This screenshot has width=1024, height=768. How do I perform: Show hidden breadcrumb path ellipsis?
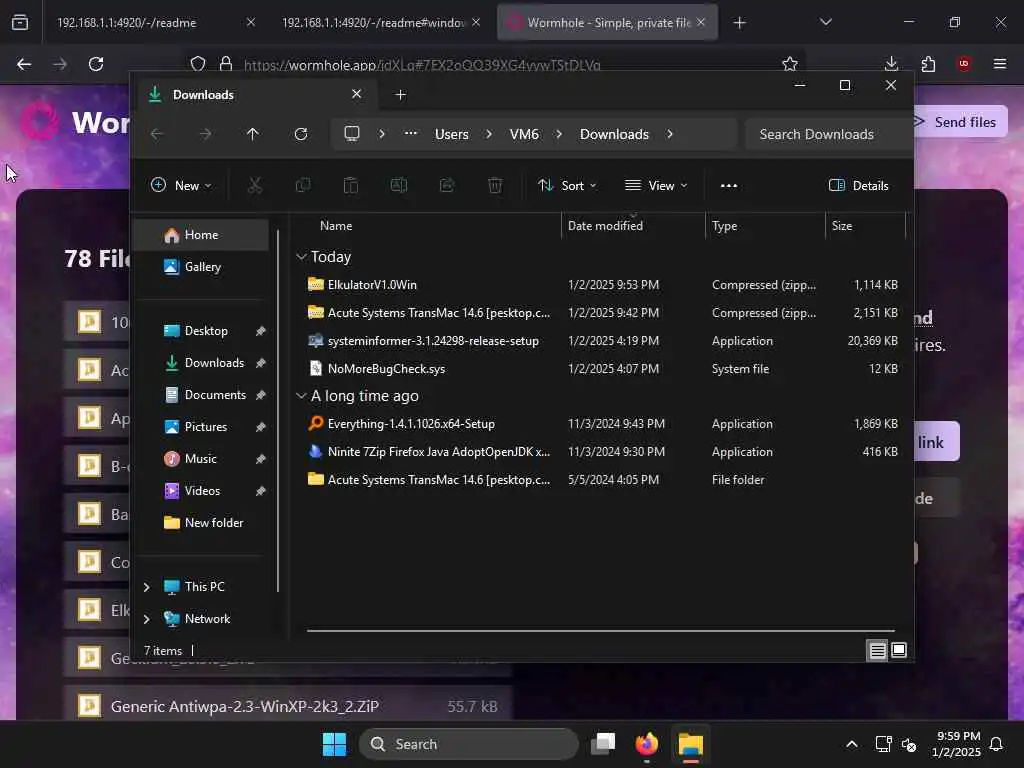point(411,133)
